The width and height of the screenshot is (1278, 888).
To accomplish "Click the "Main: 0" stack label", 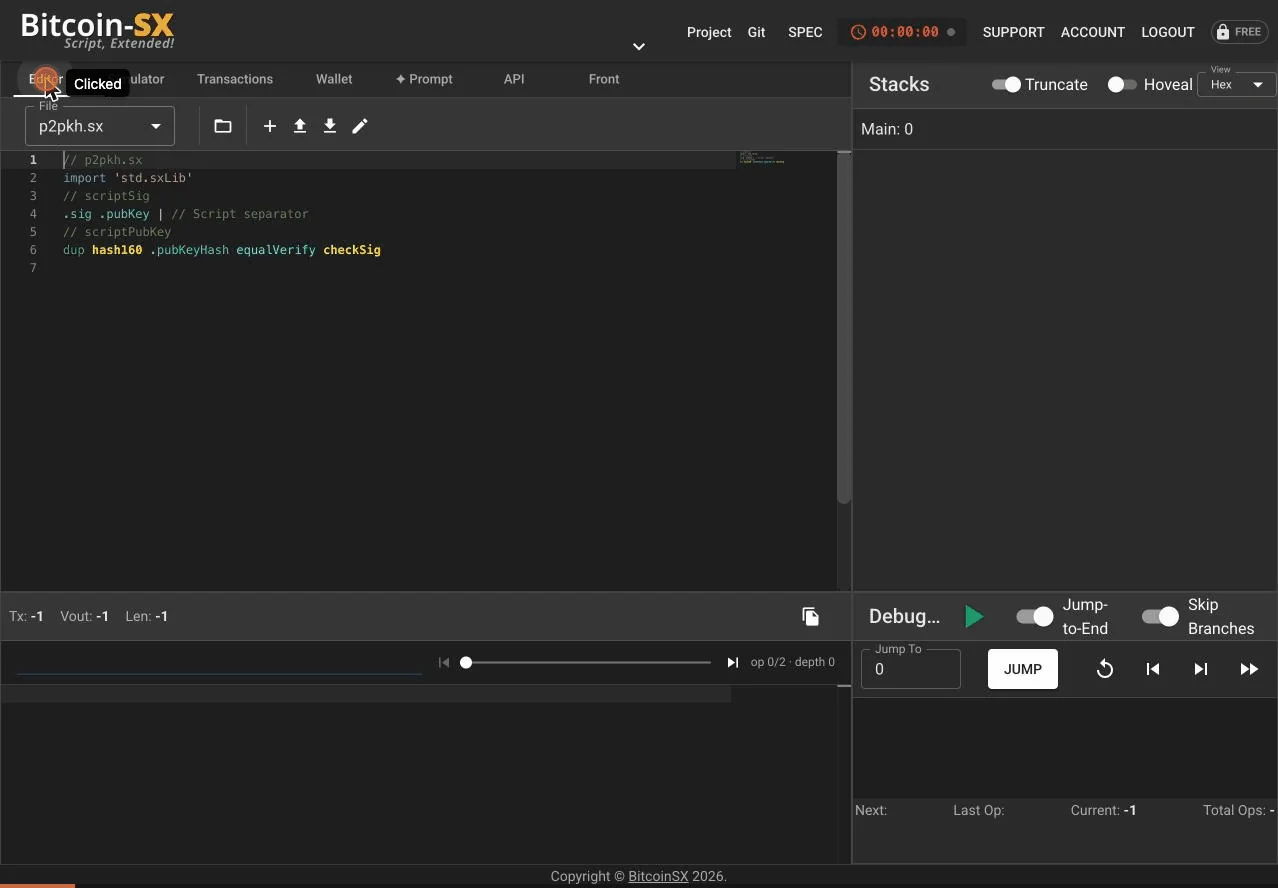I will (x=887, y=129).
